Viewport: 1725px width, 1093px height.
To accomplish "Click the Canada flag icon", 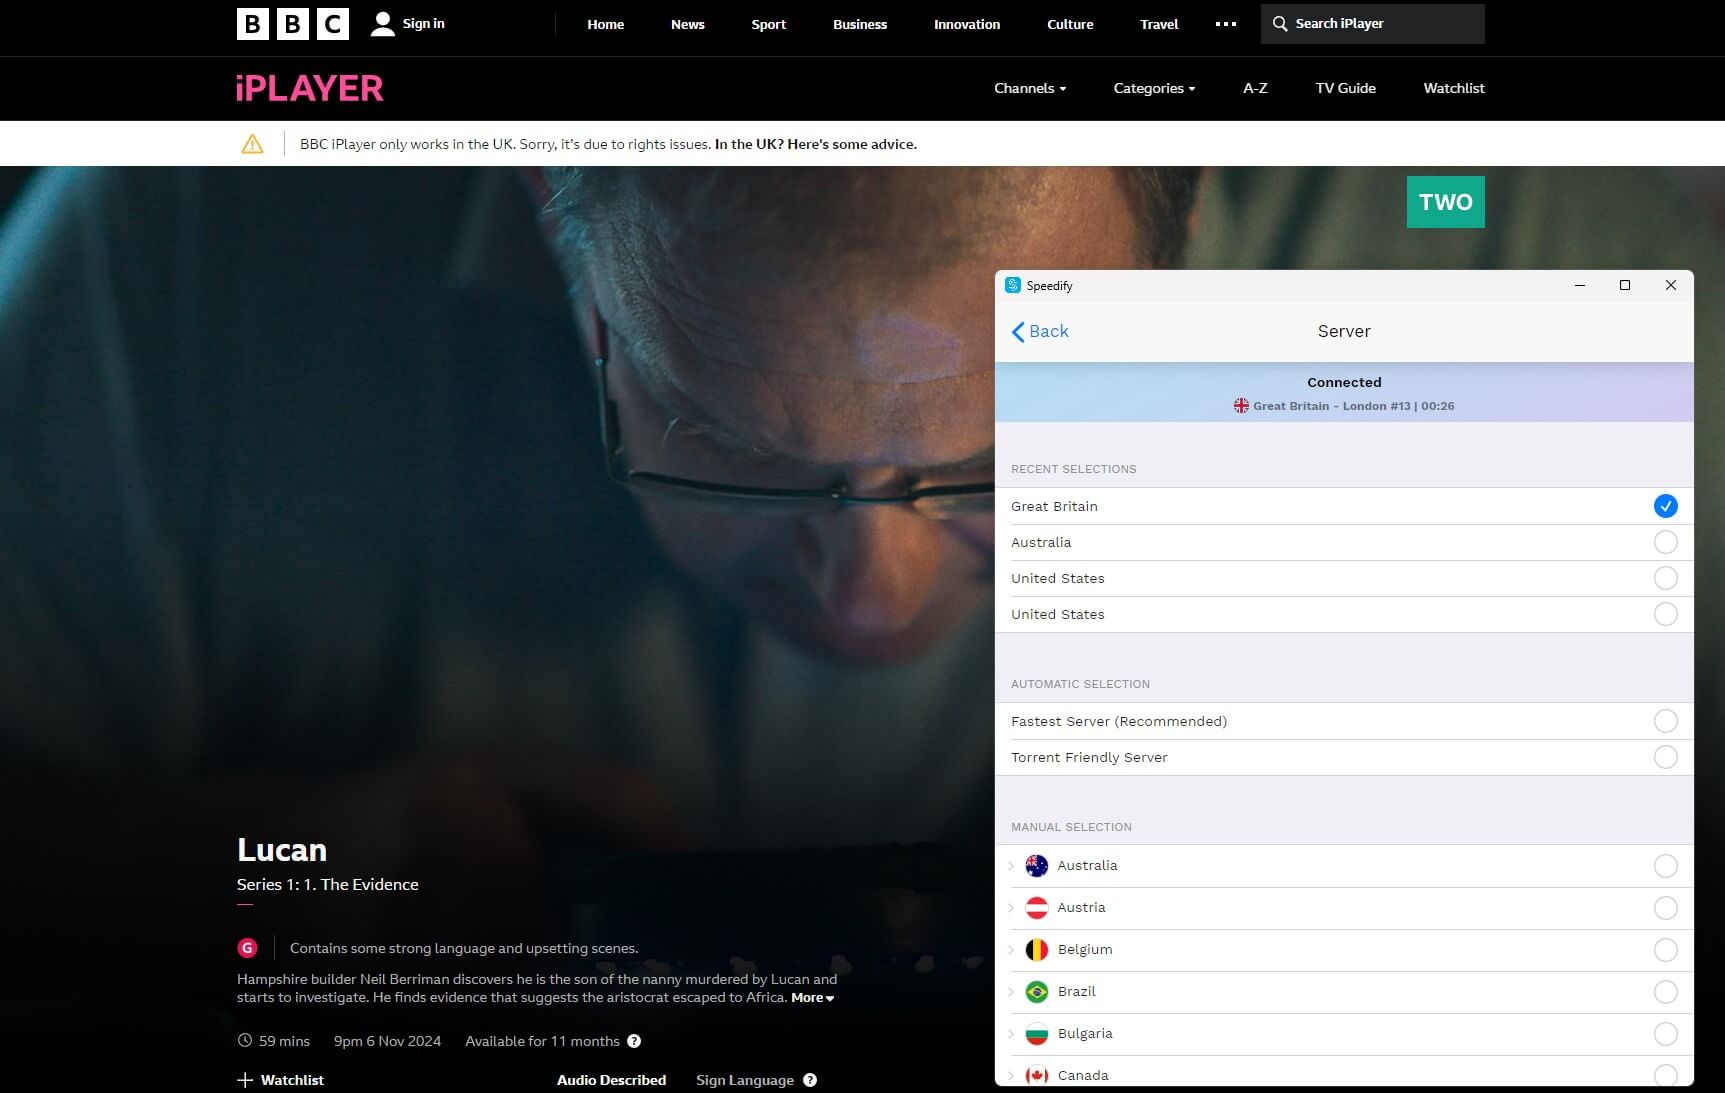I will (1037, 1075).
